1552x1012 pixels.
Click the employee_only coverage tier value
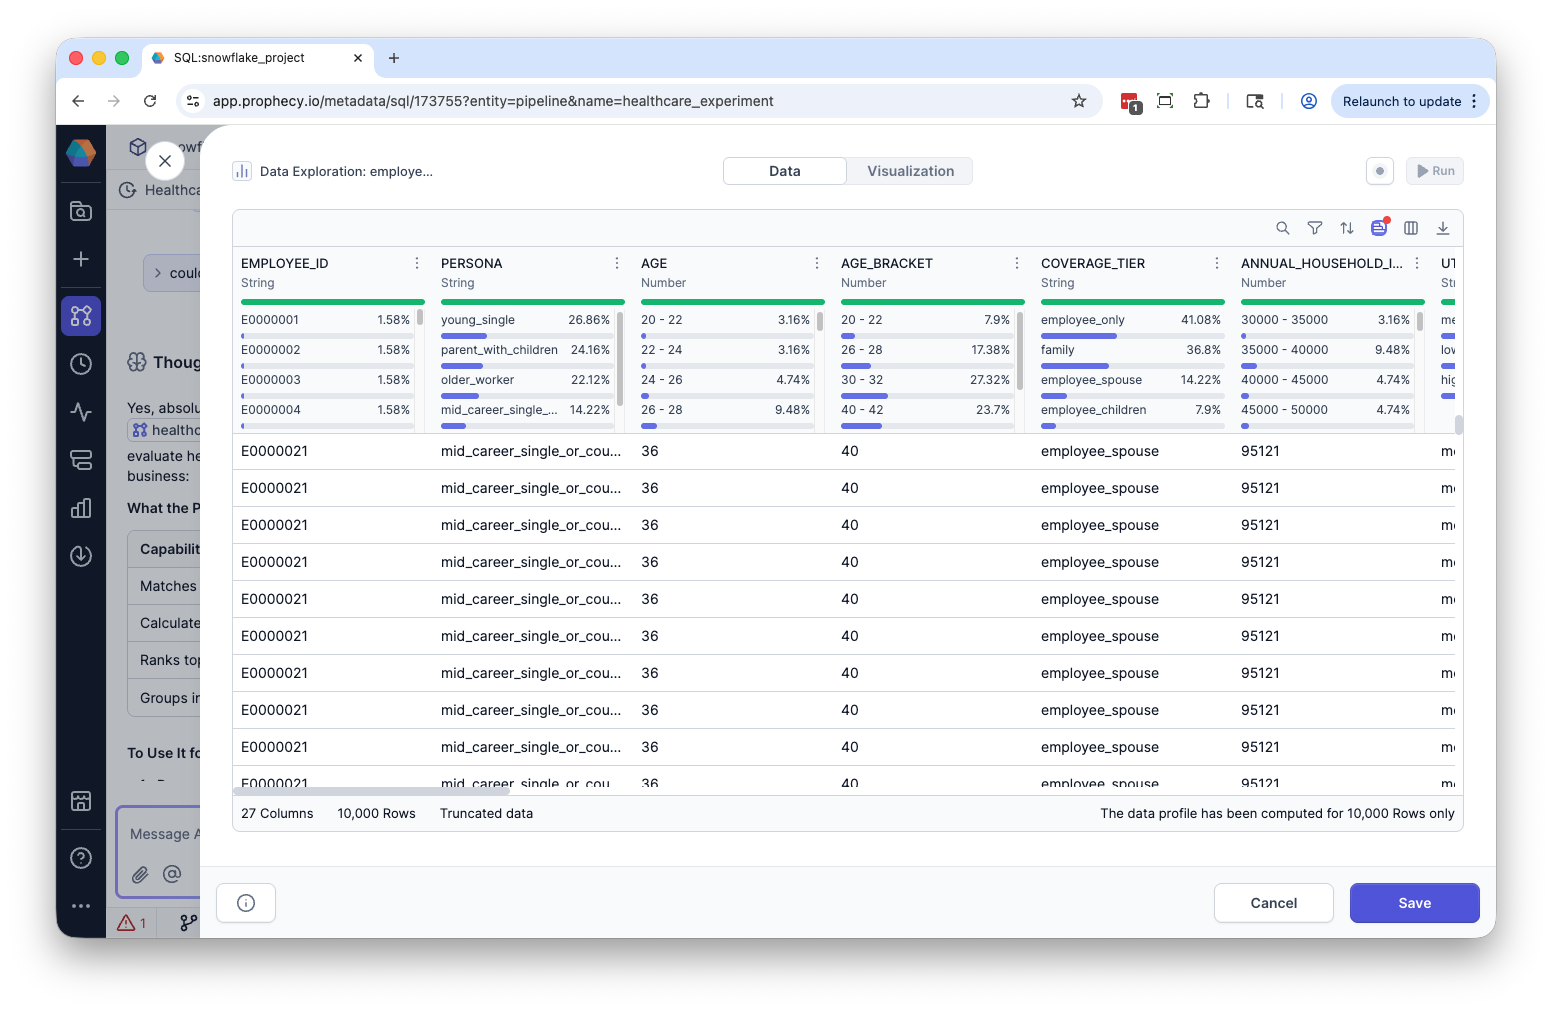(x=1083, y=320)
